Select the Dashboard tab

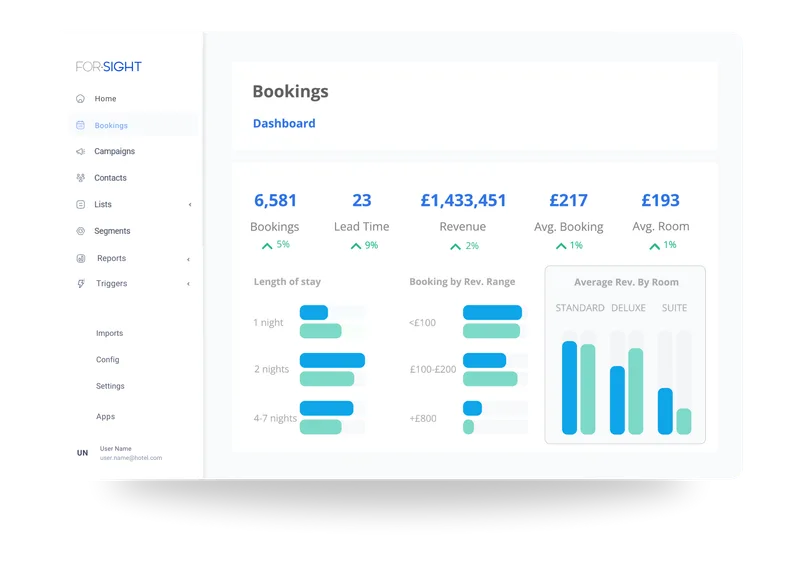click(284, 124)
